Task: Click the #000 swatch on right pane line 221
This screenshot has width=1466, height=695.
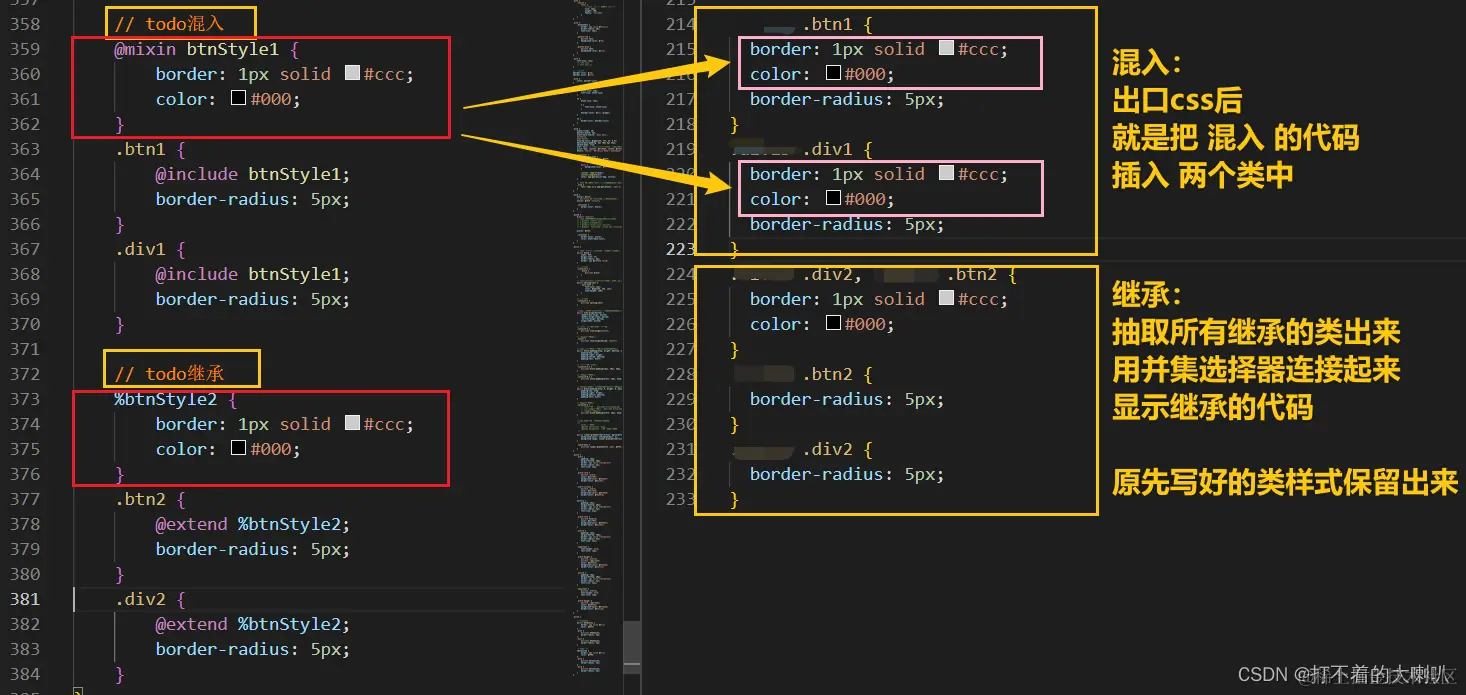Action: (x=833, y=198)
